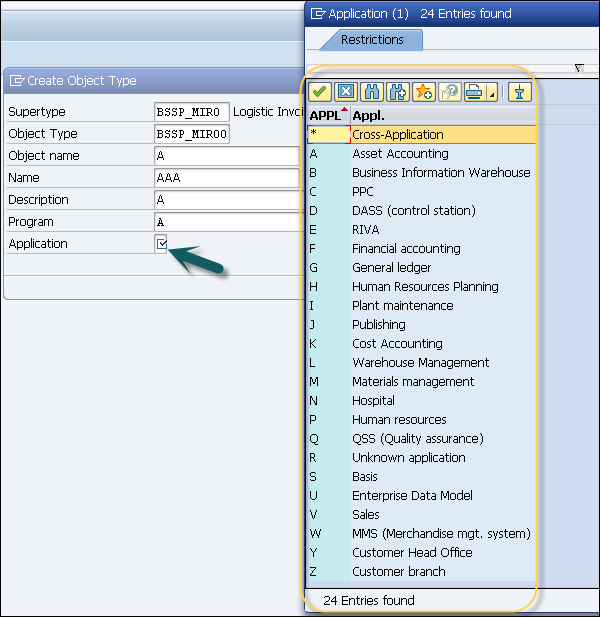Open the Application field value help checkbox
Image resolution: width=600 pixels, height=617 pixels.
[x=162, y=244]
